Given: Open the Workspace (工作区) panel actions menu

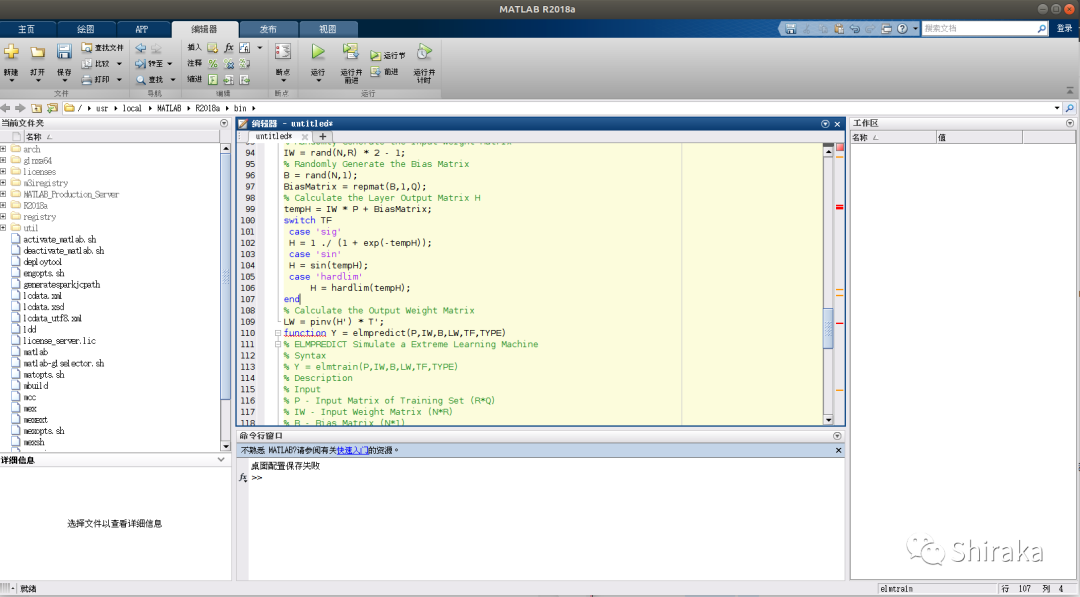Looking at the screenshot, I should [1070, 123].
